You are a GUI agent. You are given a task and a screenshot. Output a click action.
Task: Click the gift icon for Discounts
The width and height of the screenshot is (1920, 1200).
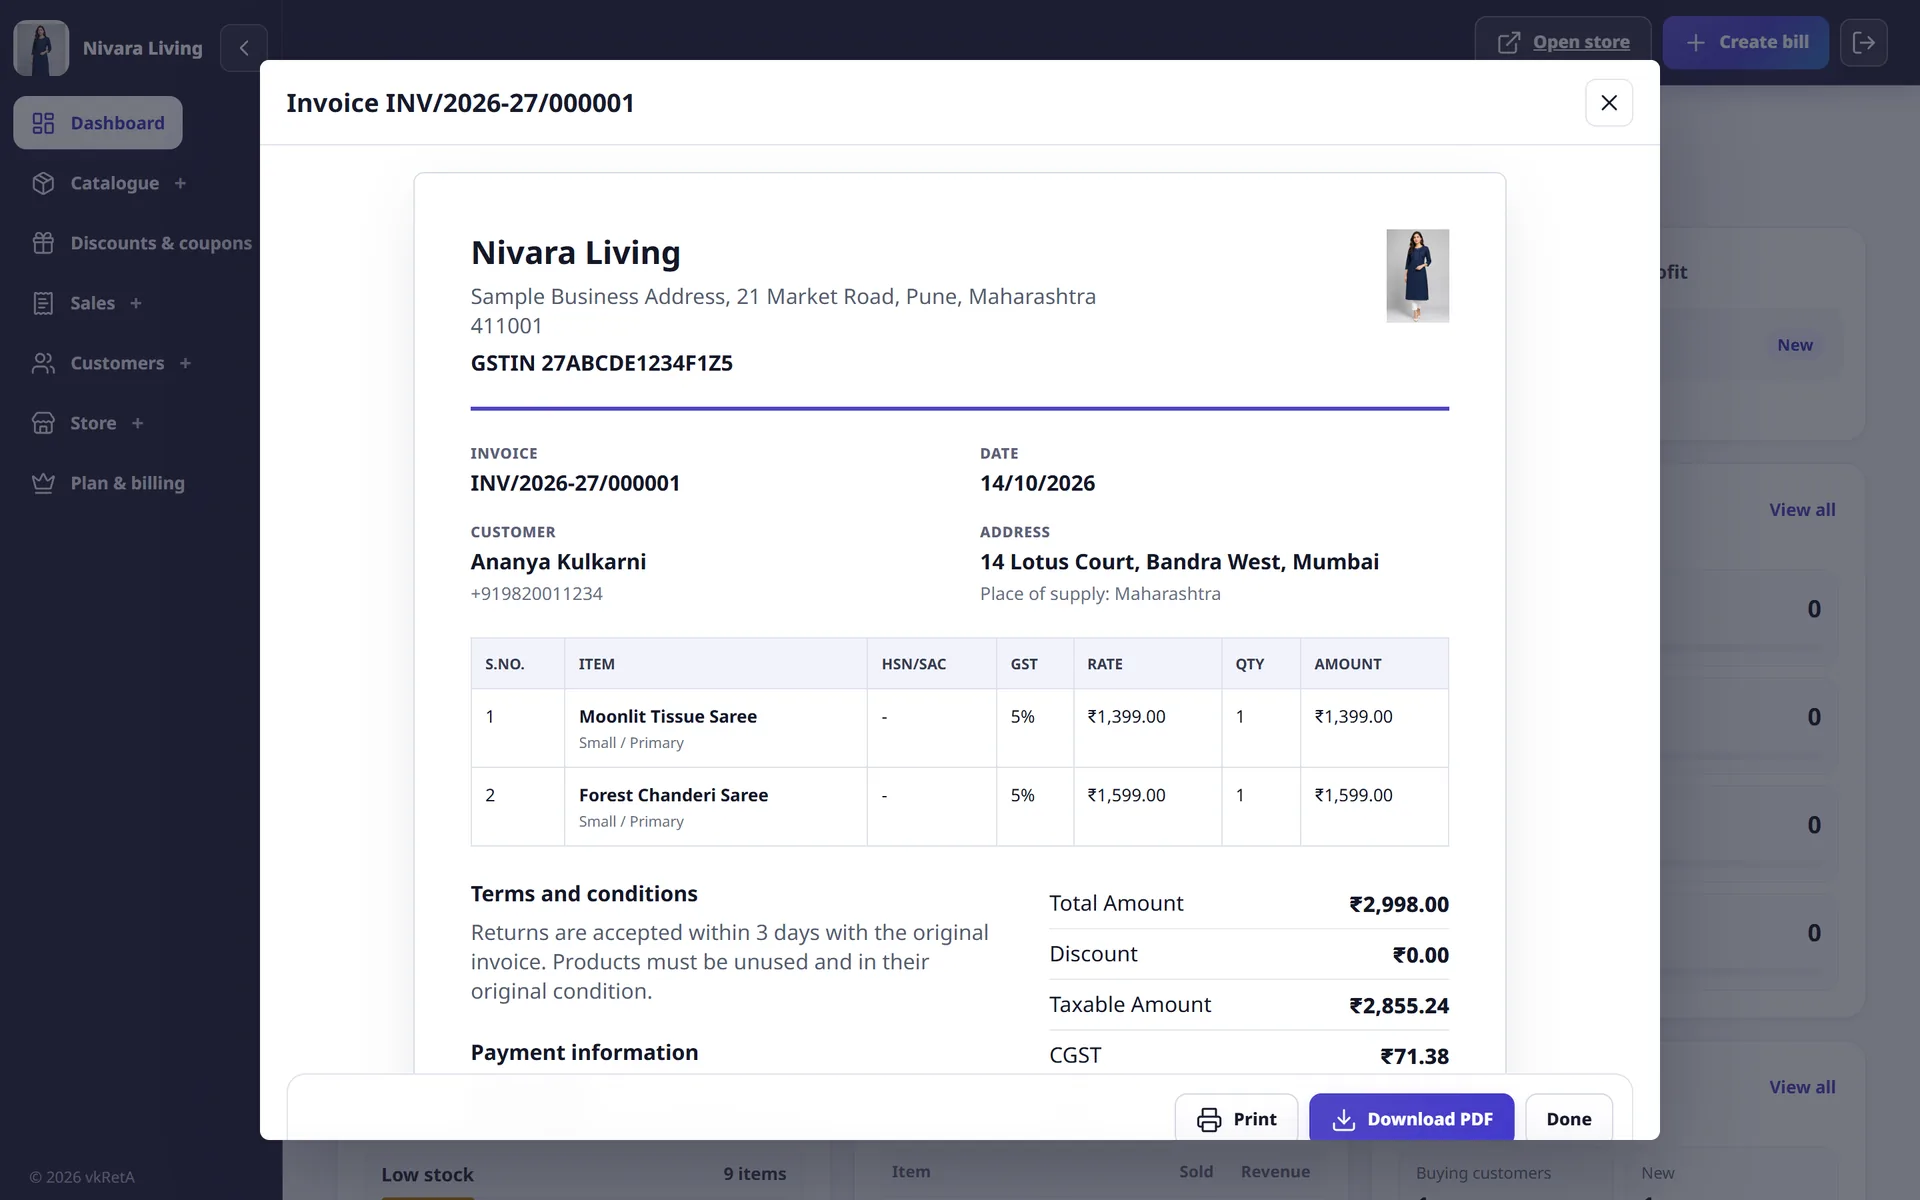43,243
